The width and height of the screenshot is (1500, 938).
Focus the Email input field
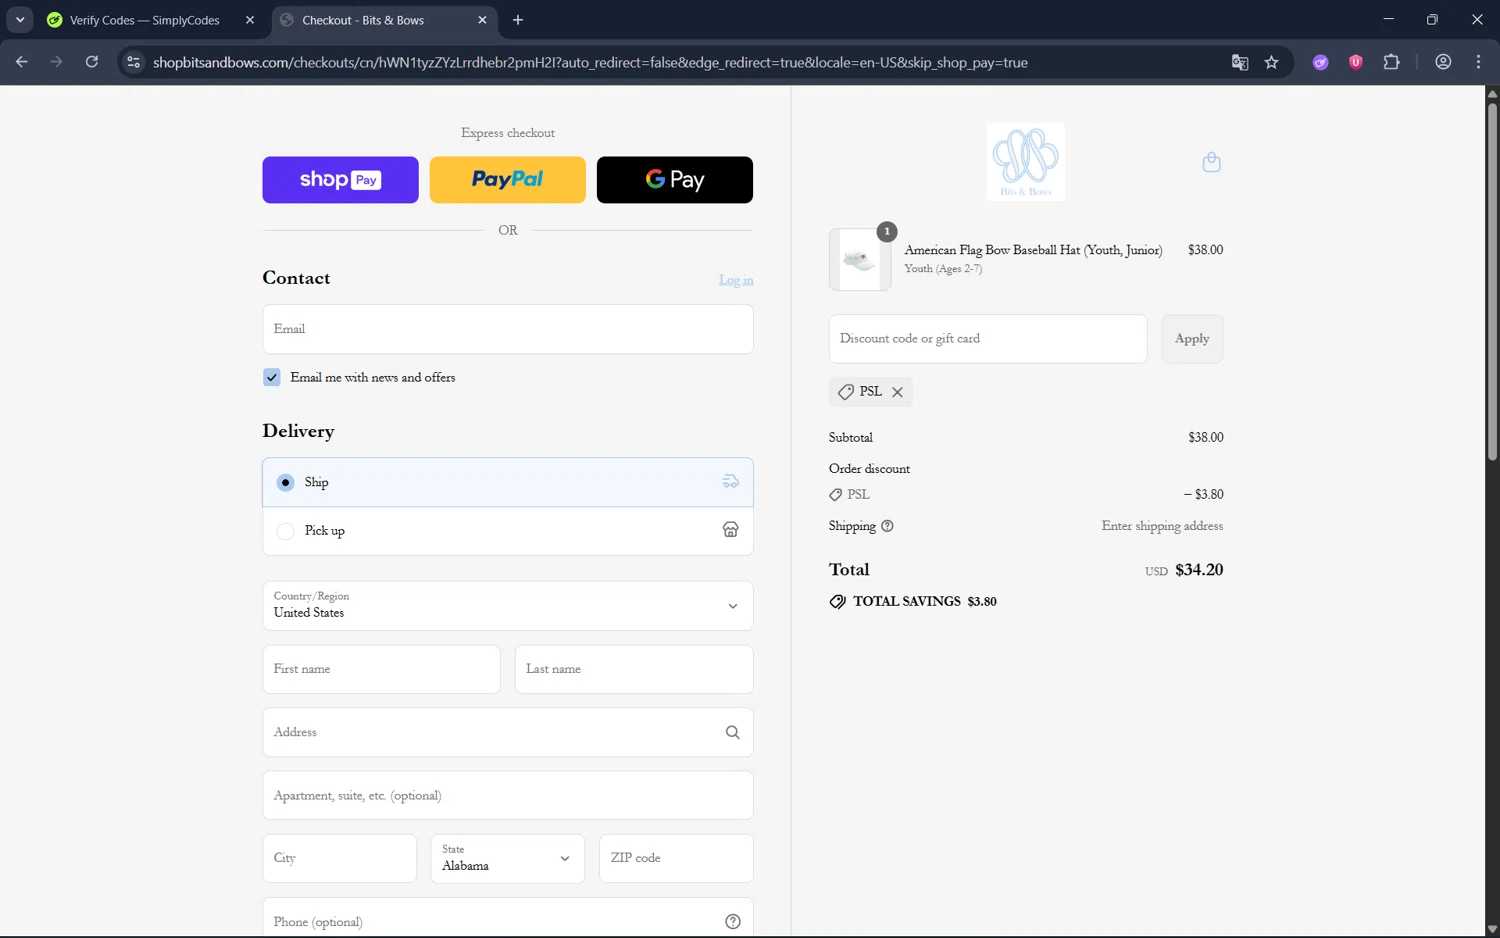[507, 329]
